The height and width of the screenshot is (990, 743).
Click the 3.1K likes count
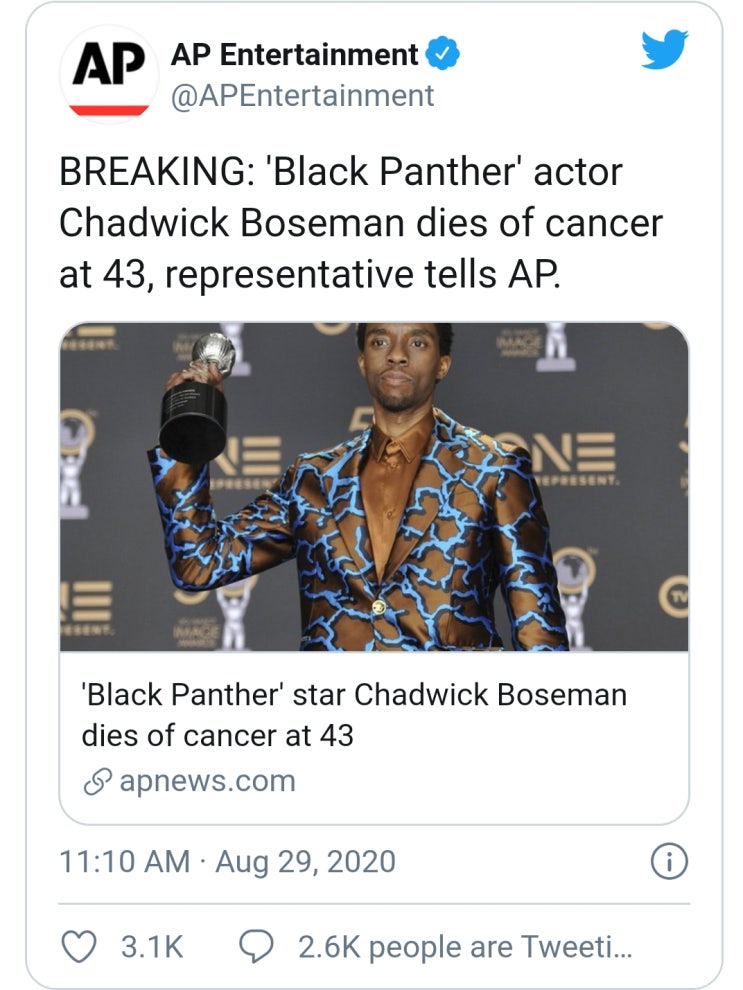point(152,946)
